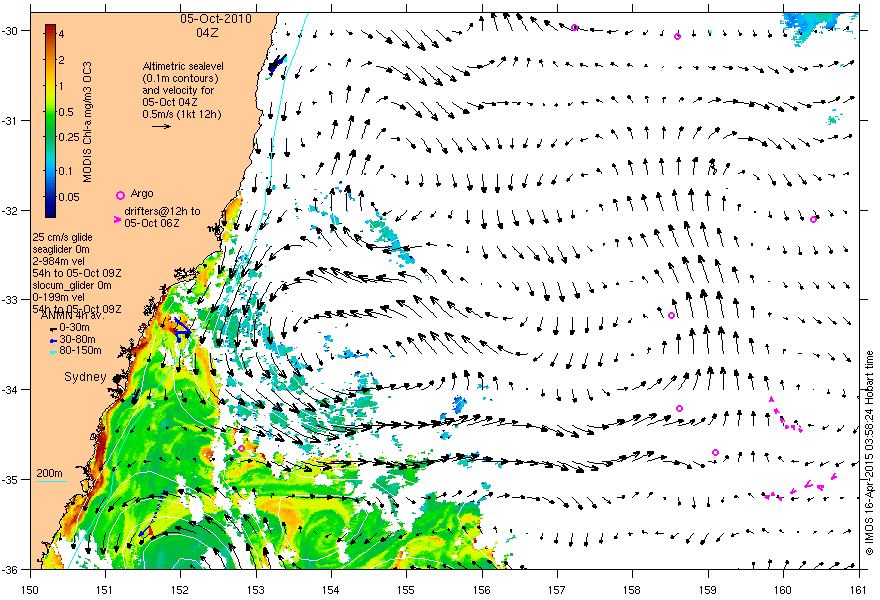This screenshot has width=880, height=600.
Task: Click the 'Altimetric sealevel' heading text
Action: pos(183,66)
